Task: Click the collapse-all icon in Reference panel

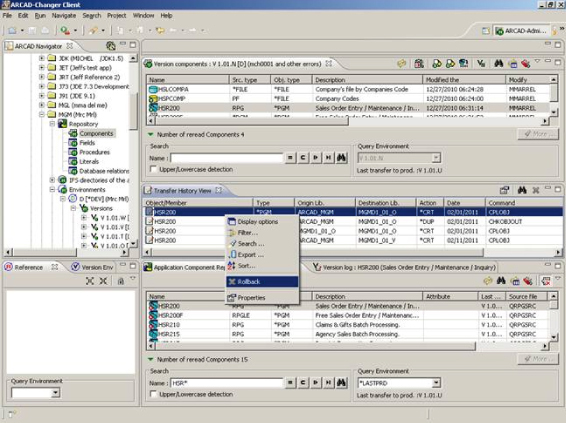Action: pos(103,281)
